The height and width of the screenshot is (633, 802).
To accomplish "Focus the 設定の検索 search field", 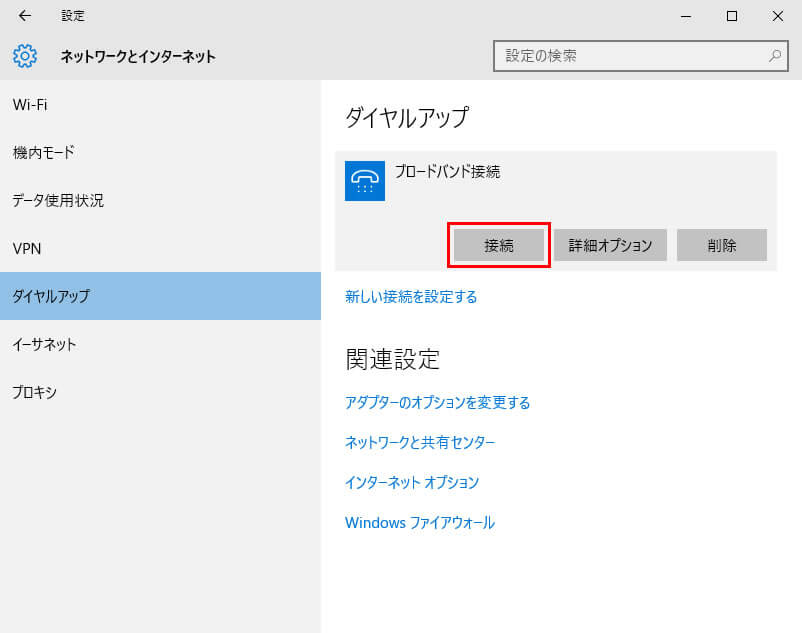I will point(630,56).
